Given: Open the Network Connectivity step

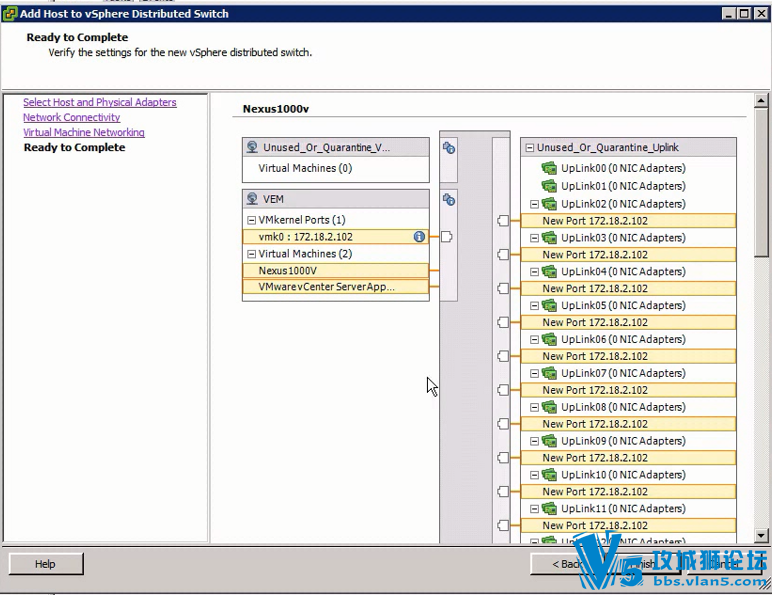Looking at the screenshot, I should pyautogui.click(x=71, y=117).
